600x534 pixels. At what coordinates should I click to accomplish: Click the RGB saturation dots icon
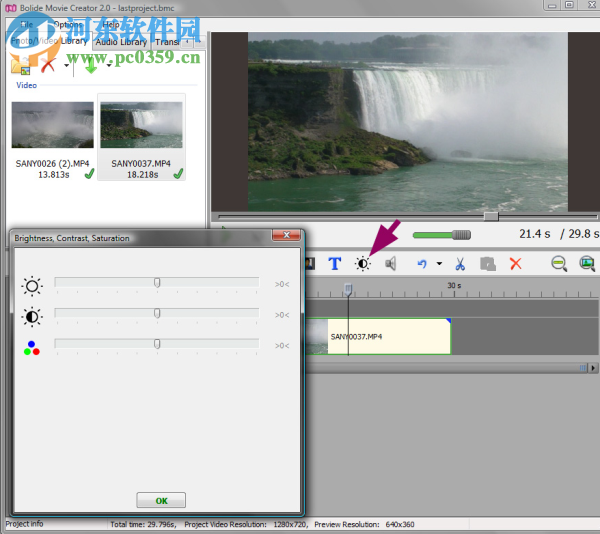(x=32, y=348)
